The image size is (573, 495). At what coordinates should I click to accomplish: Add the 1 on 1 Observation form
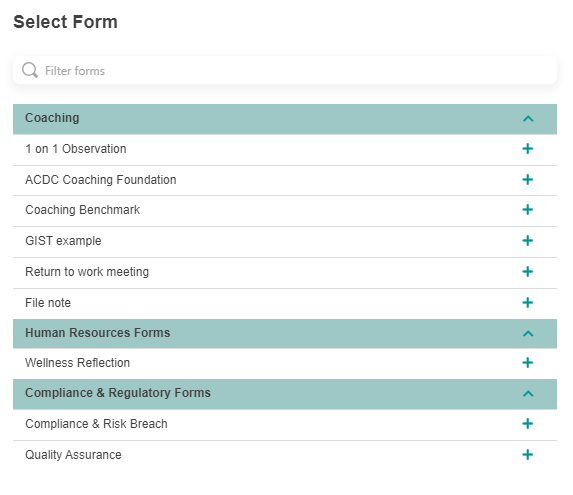(x=527, y=149)
